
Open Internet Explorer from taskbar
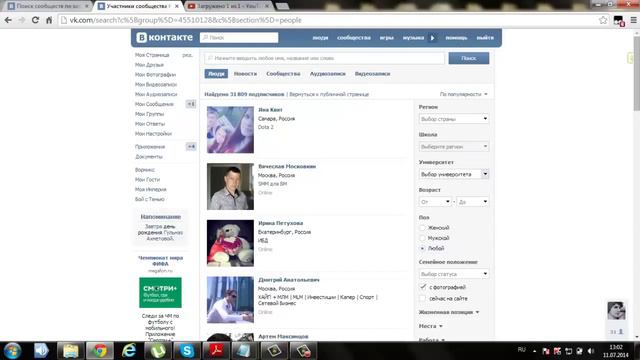(129, 351)
